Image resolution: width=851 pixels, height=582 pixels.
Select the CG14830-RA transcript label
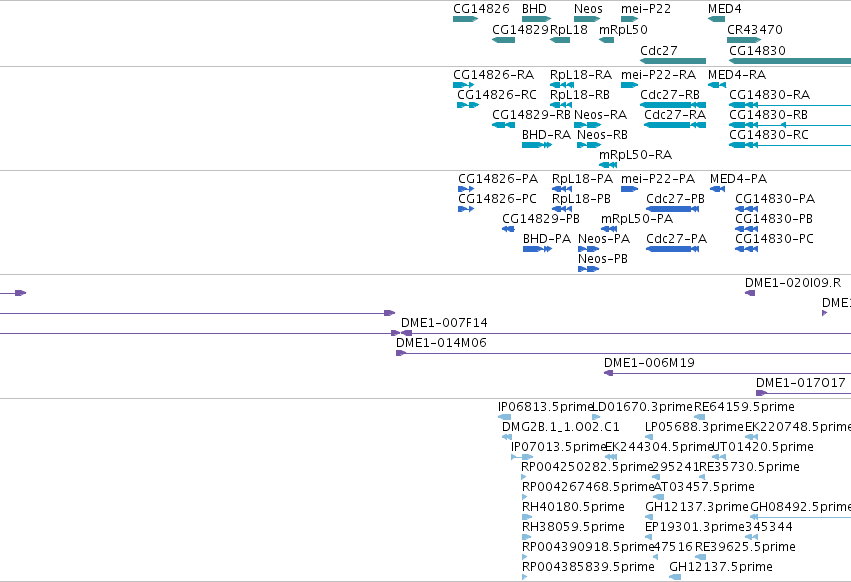[770, 94]
